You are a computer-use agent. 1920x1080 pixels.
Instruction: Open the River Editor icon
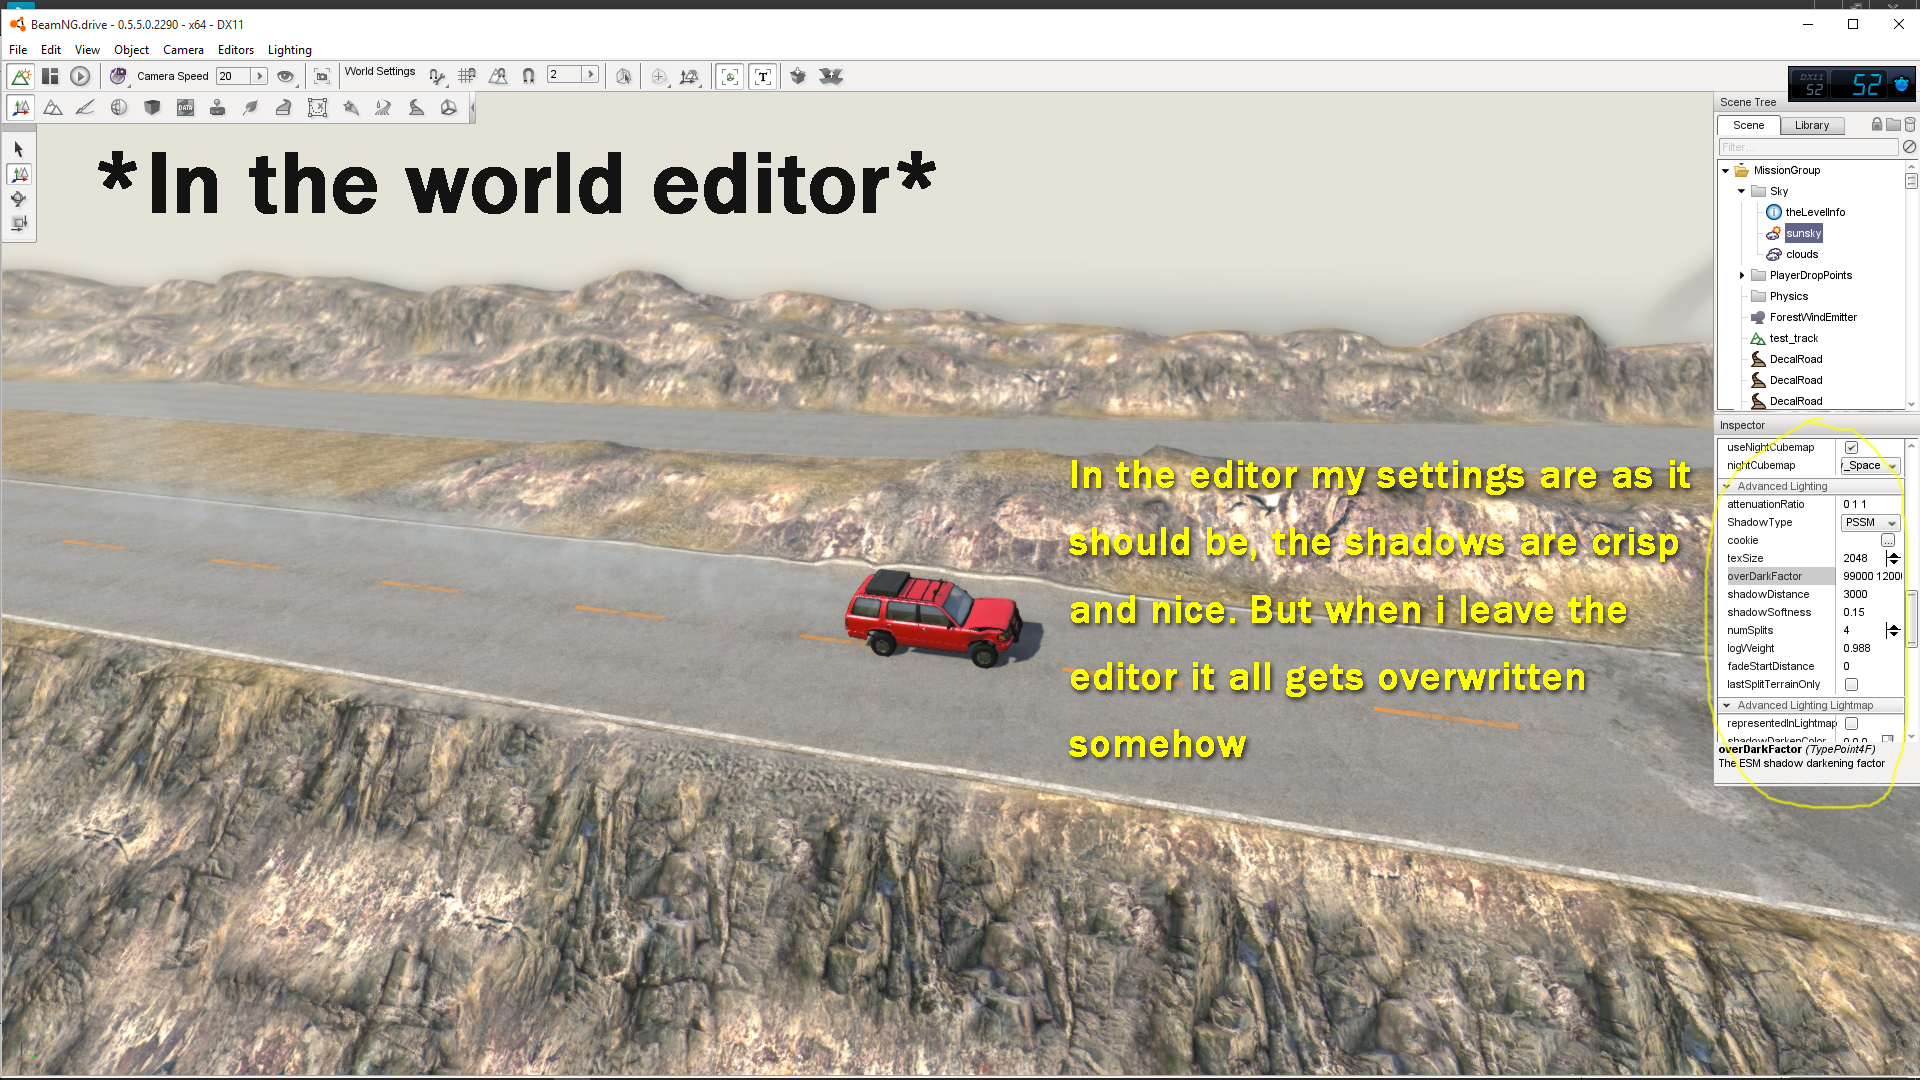(x=383, y=108)
